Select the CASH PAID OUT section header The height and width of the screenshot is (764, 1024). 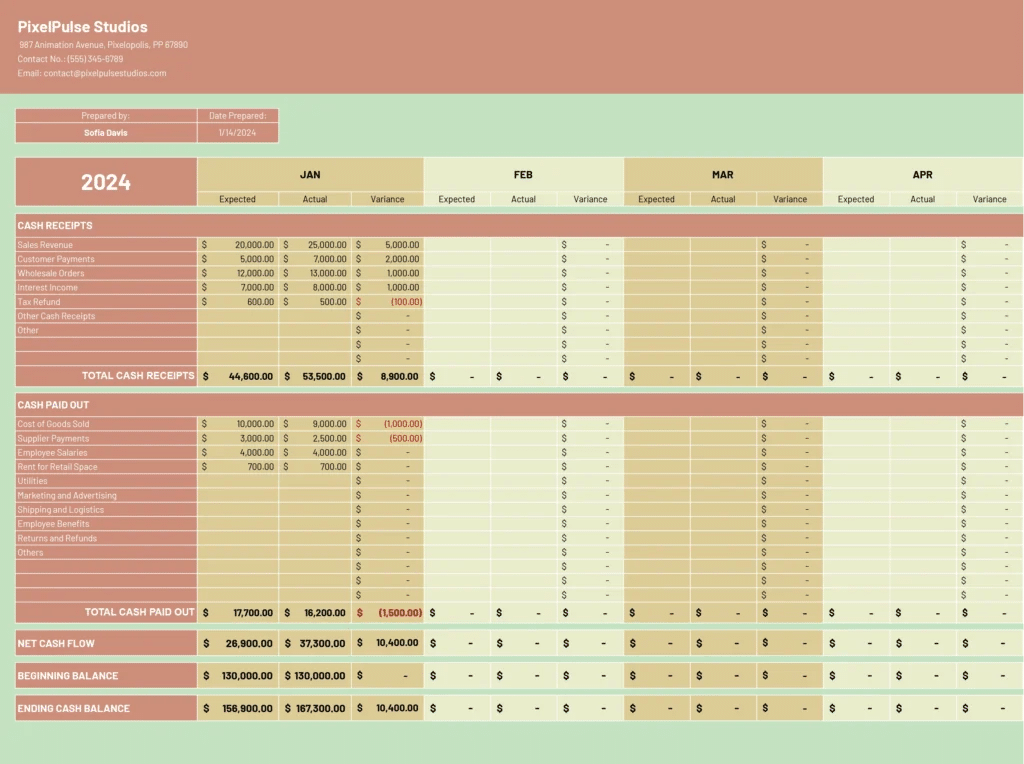(x=54, y=405)
